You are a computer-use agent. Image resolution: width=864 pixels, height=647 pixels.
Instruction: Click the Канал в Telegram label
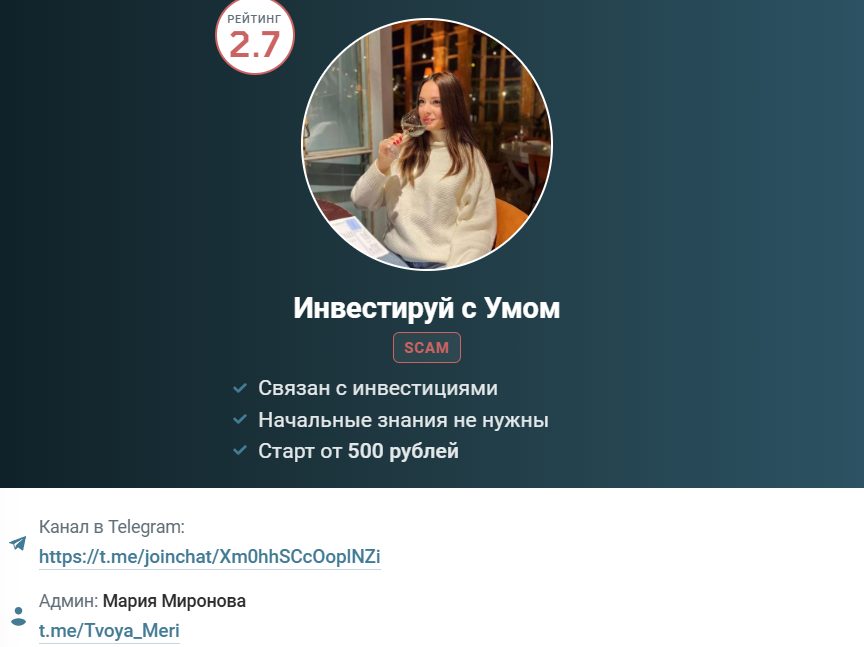coord(111,527)
